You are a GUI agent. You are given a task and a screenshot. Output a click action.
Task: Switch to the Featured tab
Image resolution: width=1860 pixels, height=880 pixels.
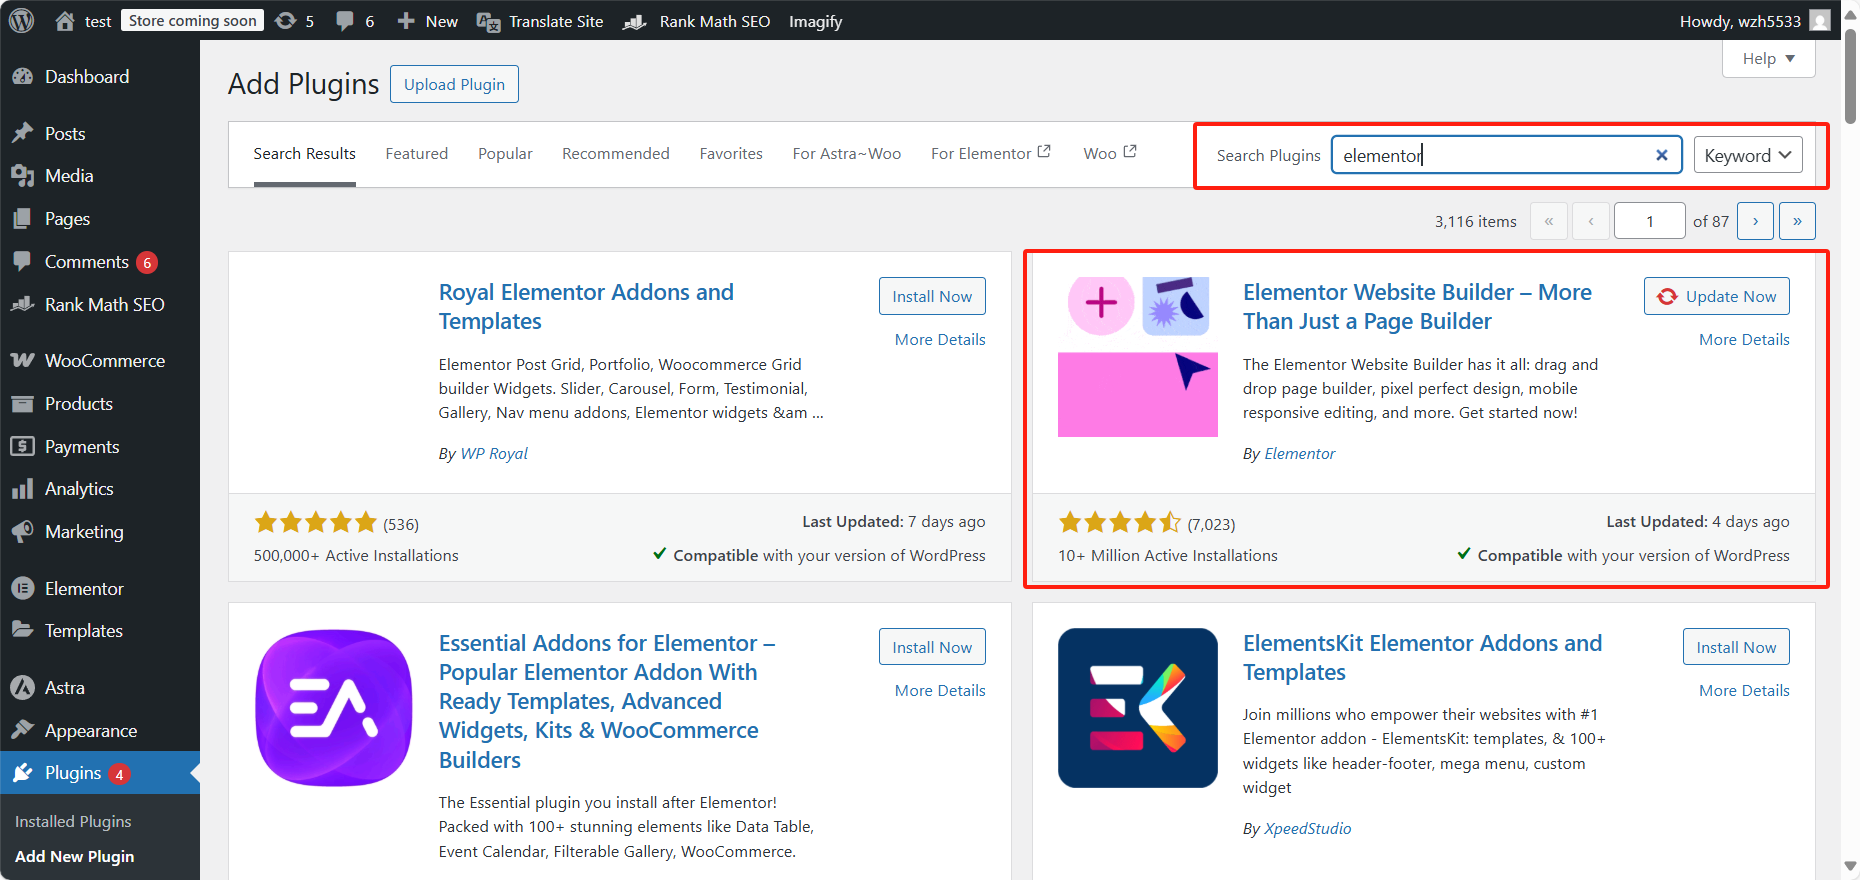tap(416, 154)
